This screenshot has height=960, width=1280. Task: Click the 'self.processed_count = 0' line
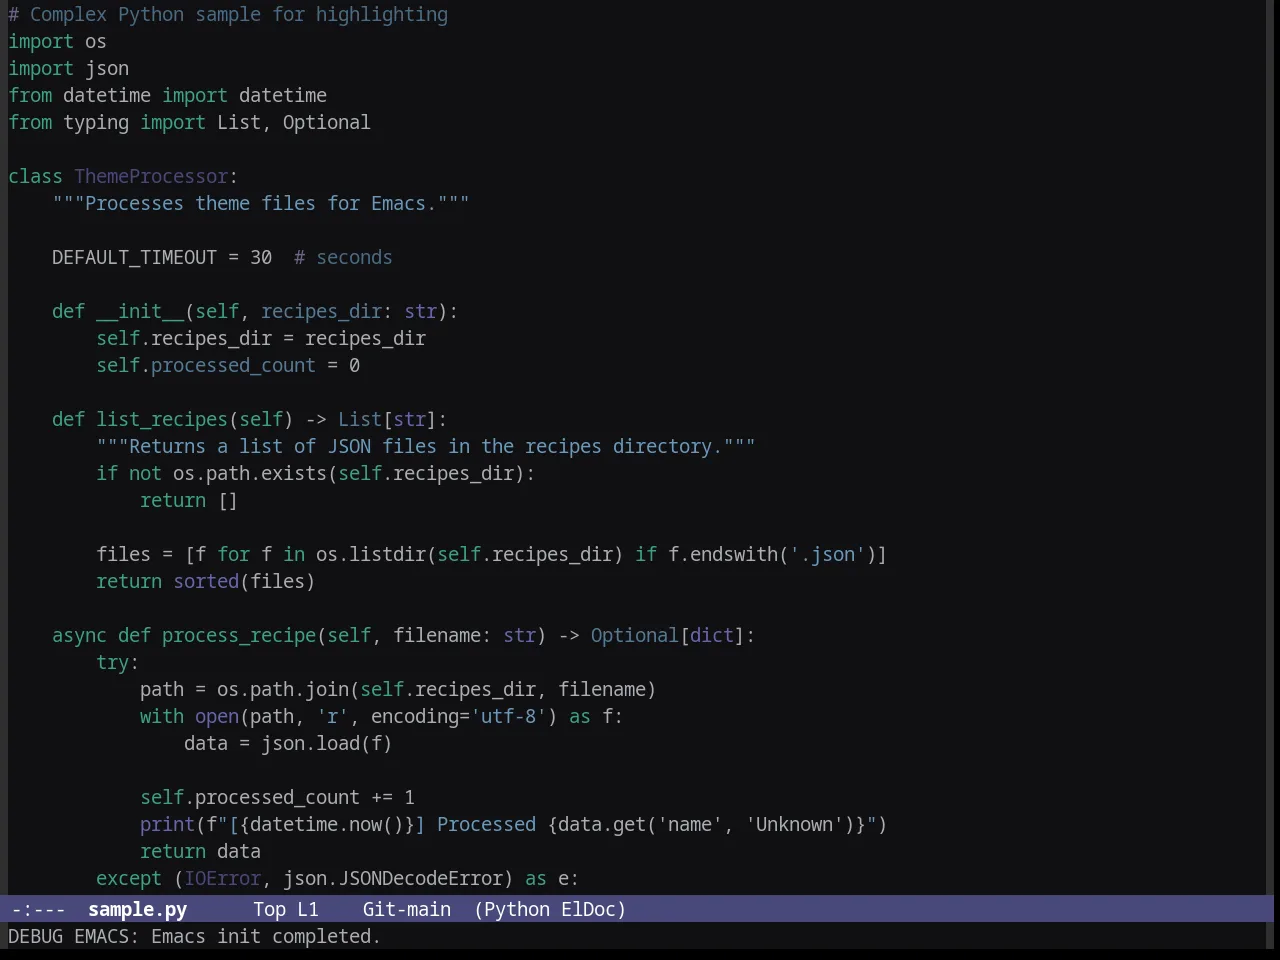pyautogui.click(x=228, y=365)
